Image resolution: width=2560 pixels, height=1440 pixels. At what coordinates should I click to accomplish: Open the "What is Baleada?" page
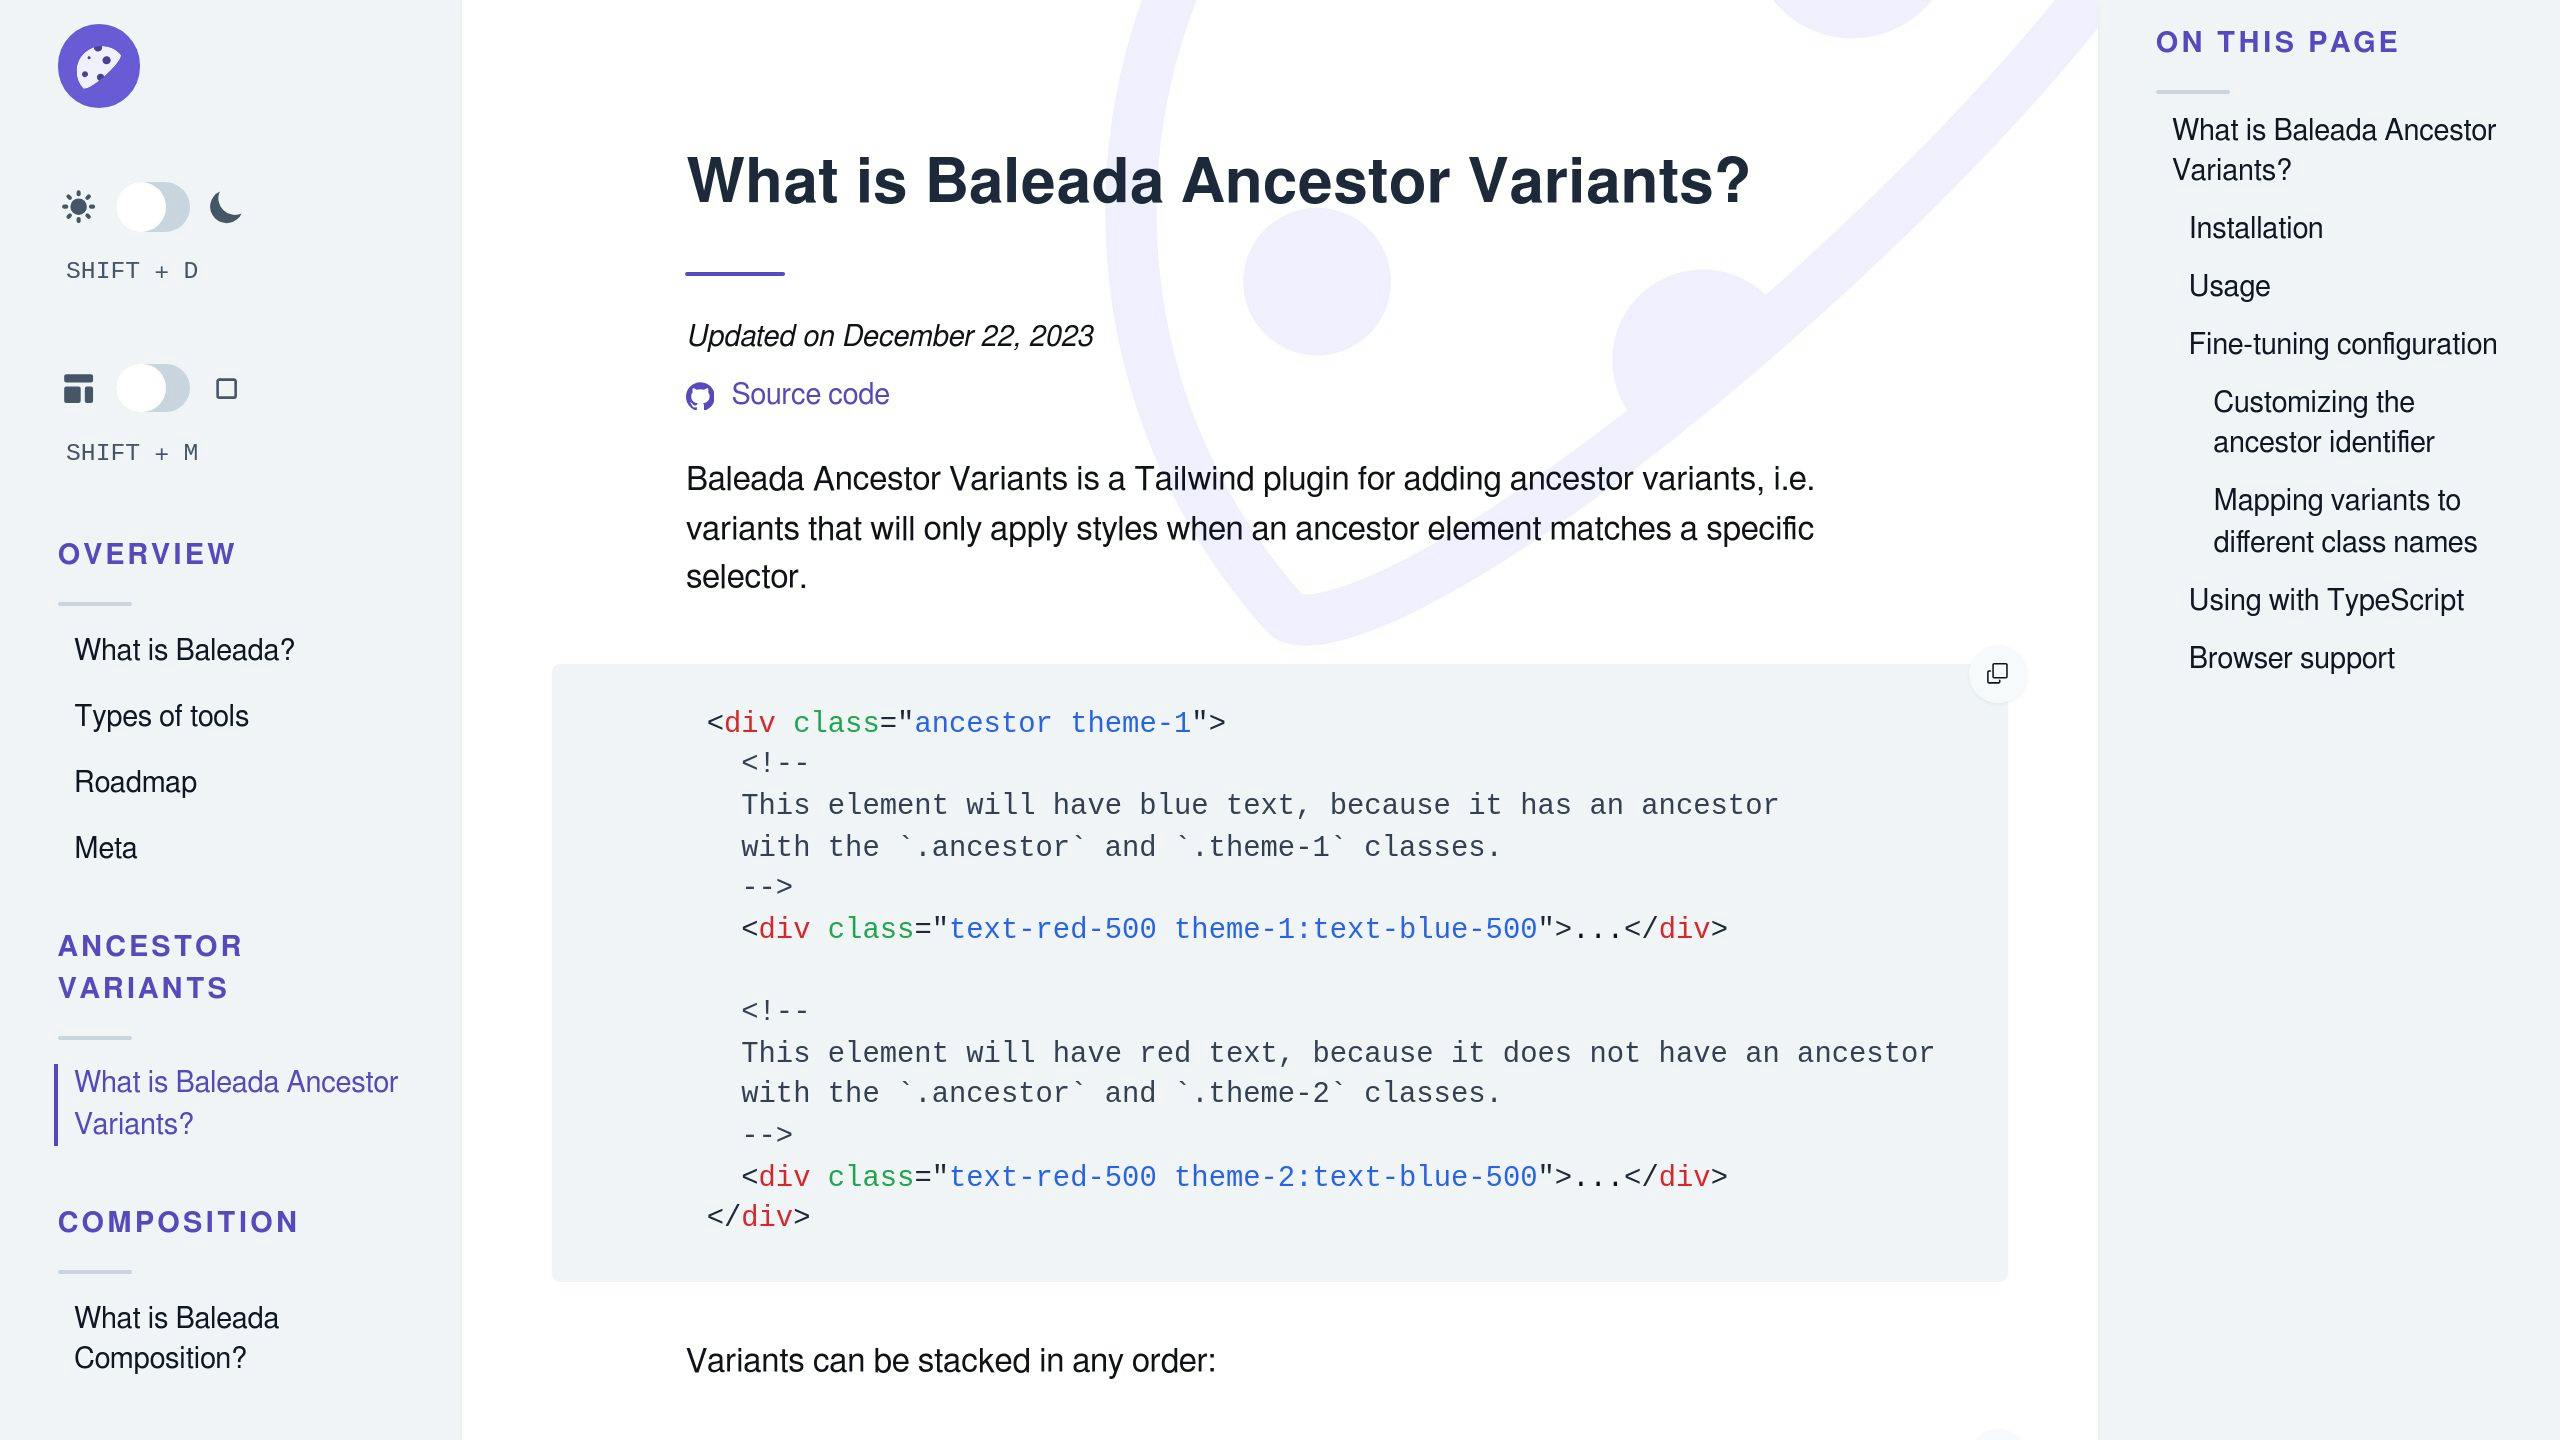(184, 649)
